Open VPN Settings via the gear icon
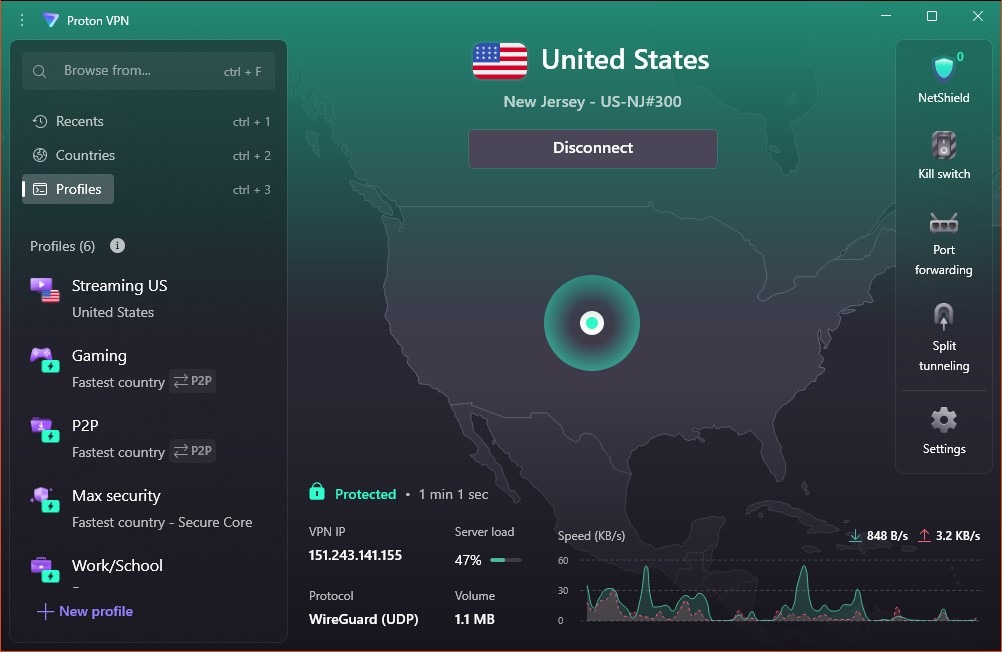The width and height of the screenshot is (1002, 652). (x=943, y=430)
